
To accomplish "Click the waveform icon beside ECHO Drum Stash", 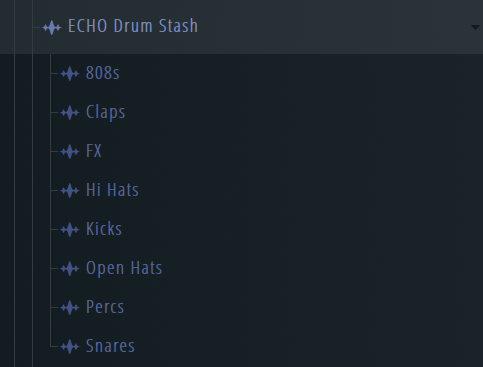I will coord(52,28).
